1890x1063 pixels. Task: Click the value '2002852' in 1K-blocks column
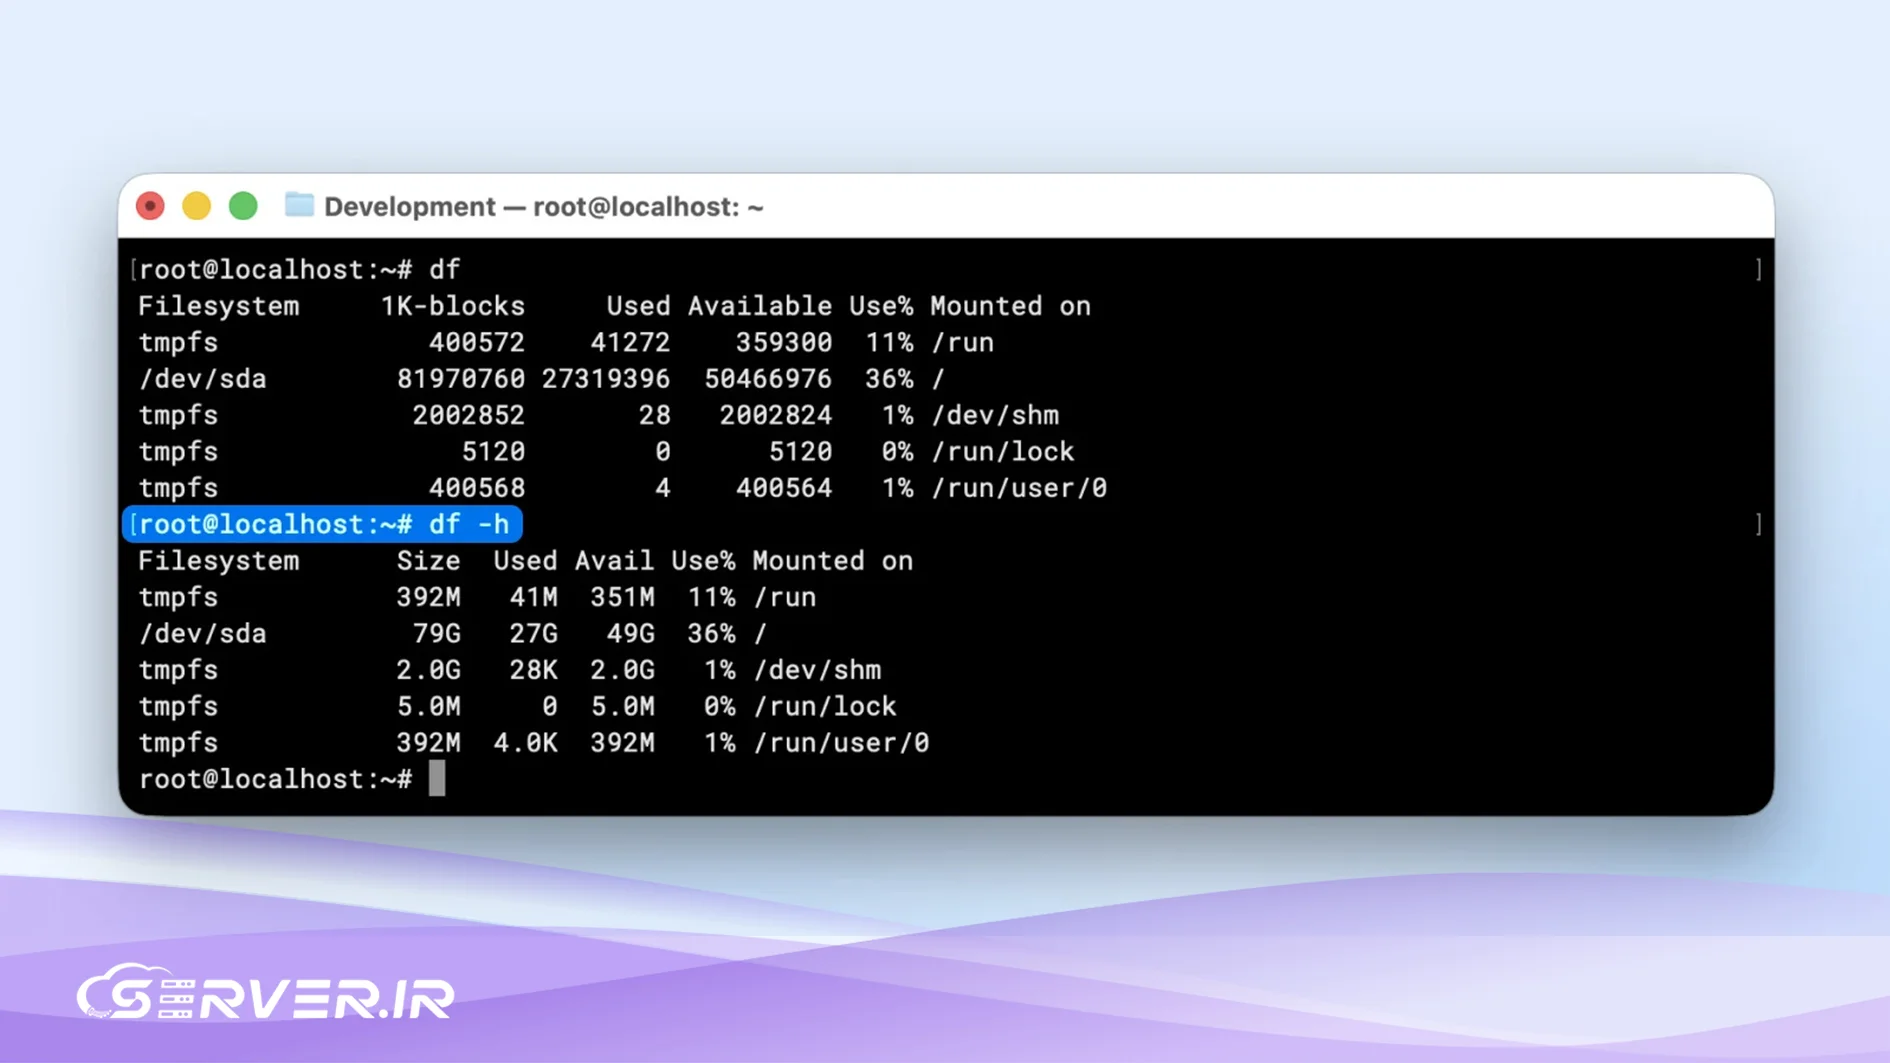pyautogui.click(x=468, y=415)
